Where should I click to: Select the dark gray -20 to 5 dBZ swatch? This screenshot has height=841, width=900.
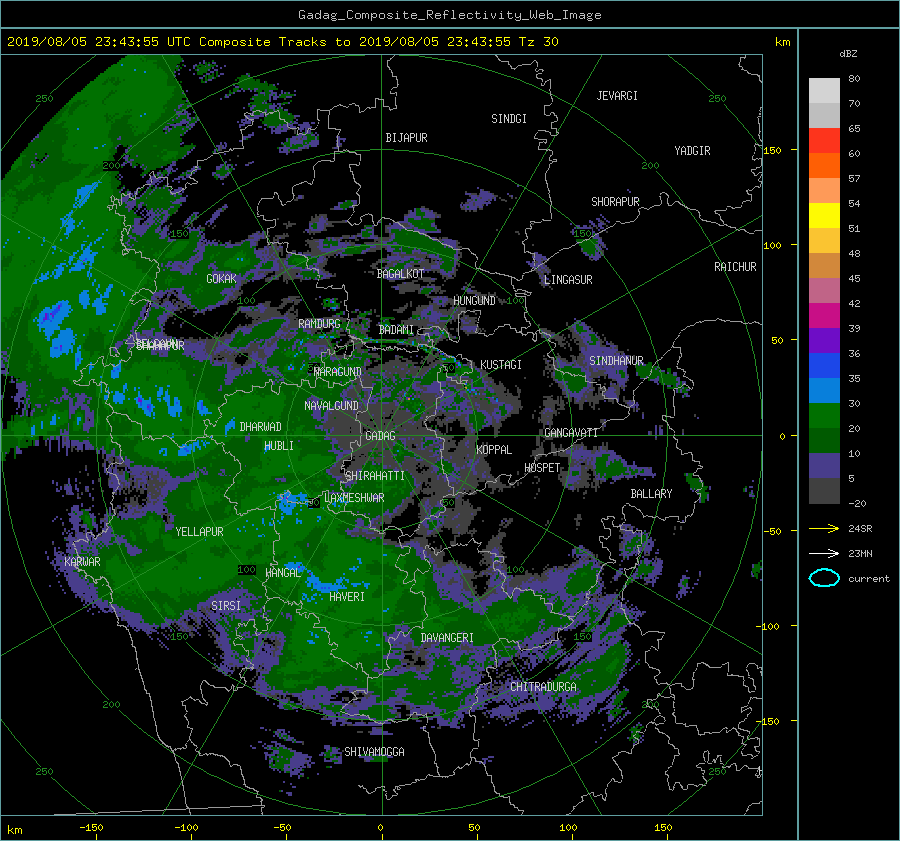point(824,491)
